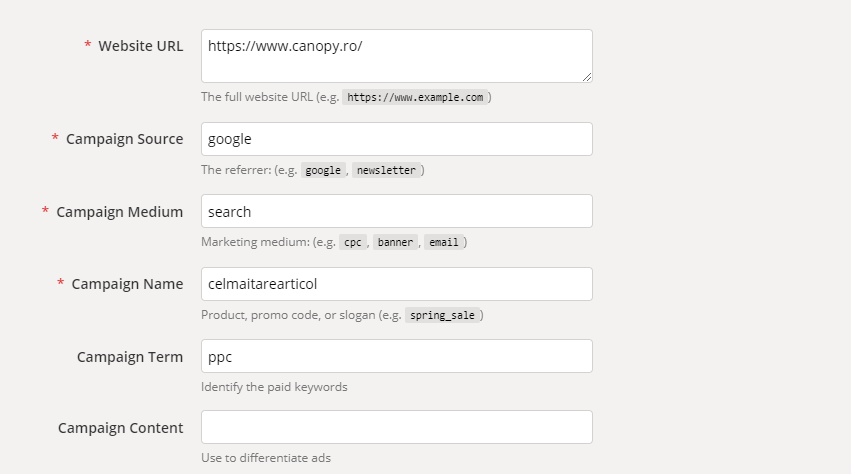
Task: Click the resize handle of the URL text area
Action: coord(587,77)
